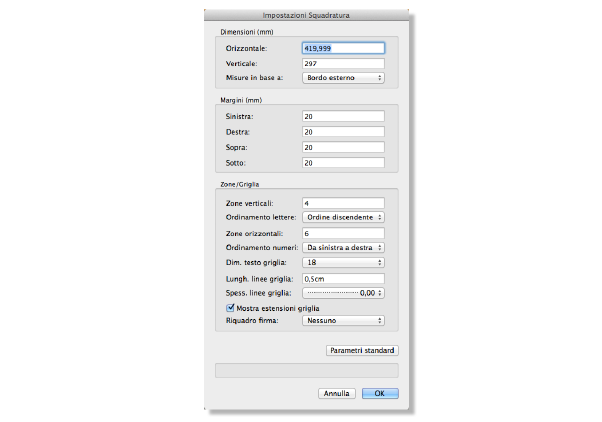Open the Riquadro firma dropdown
The image size is (602, 422).
click(343, 320)
